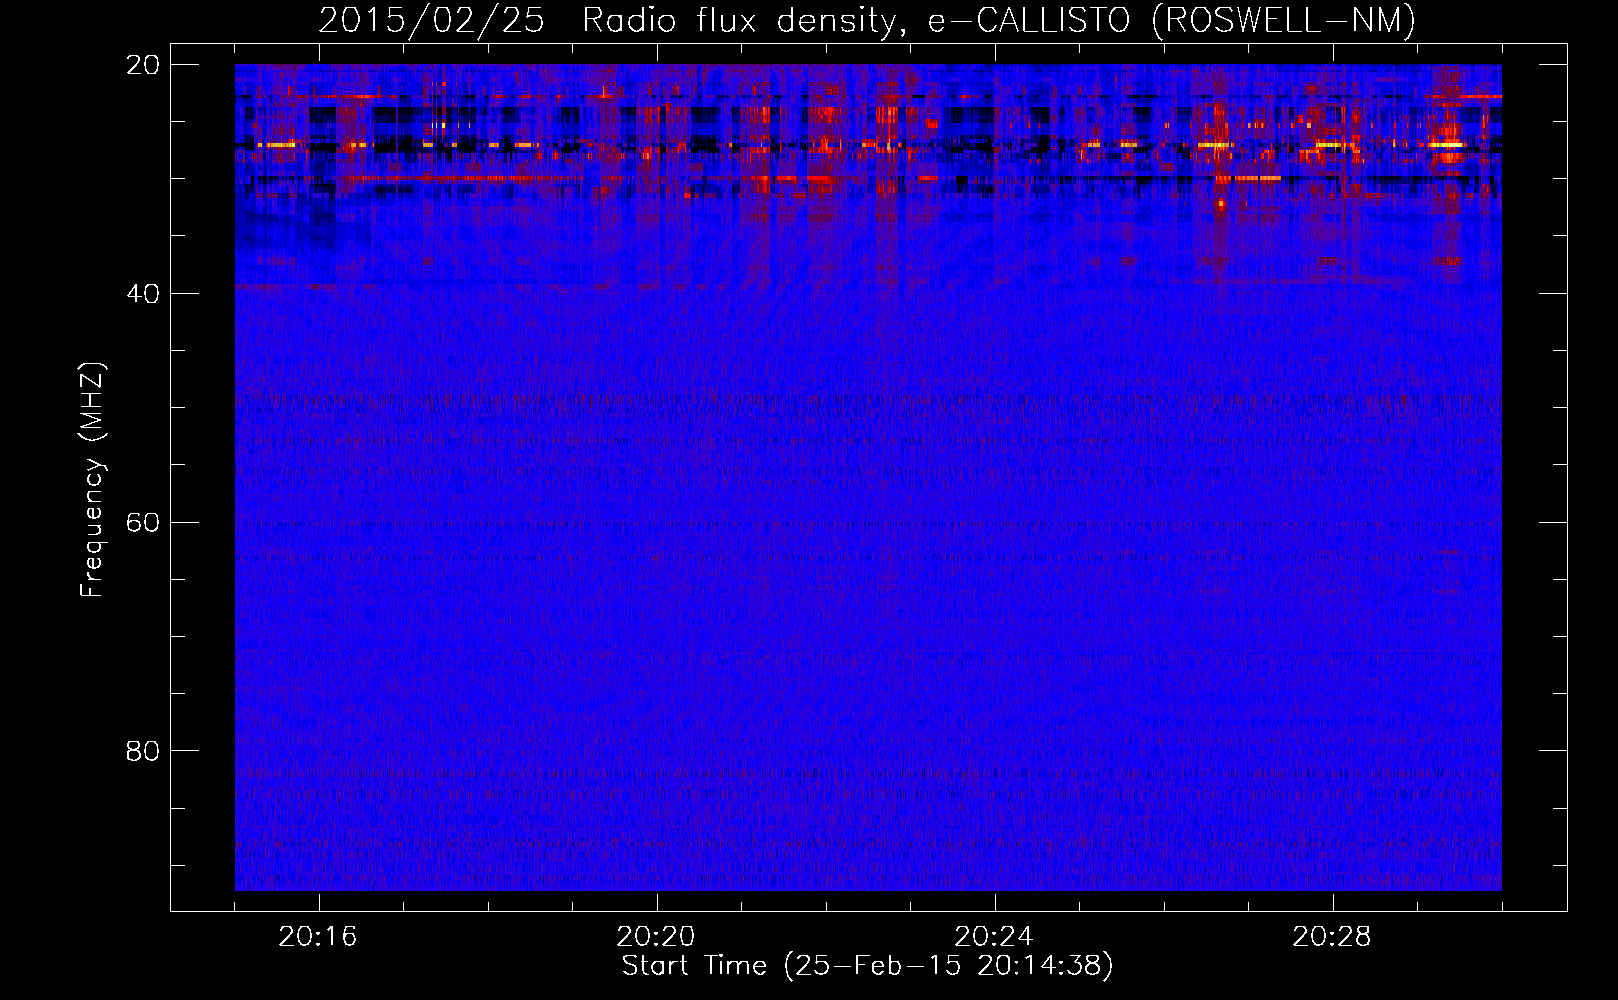Click the time tick label '20:20'
The image size is (1618, 1000).
[x=656, y=937]
